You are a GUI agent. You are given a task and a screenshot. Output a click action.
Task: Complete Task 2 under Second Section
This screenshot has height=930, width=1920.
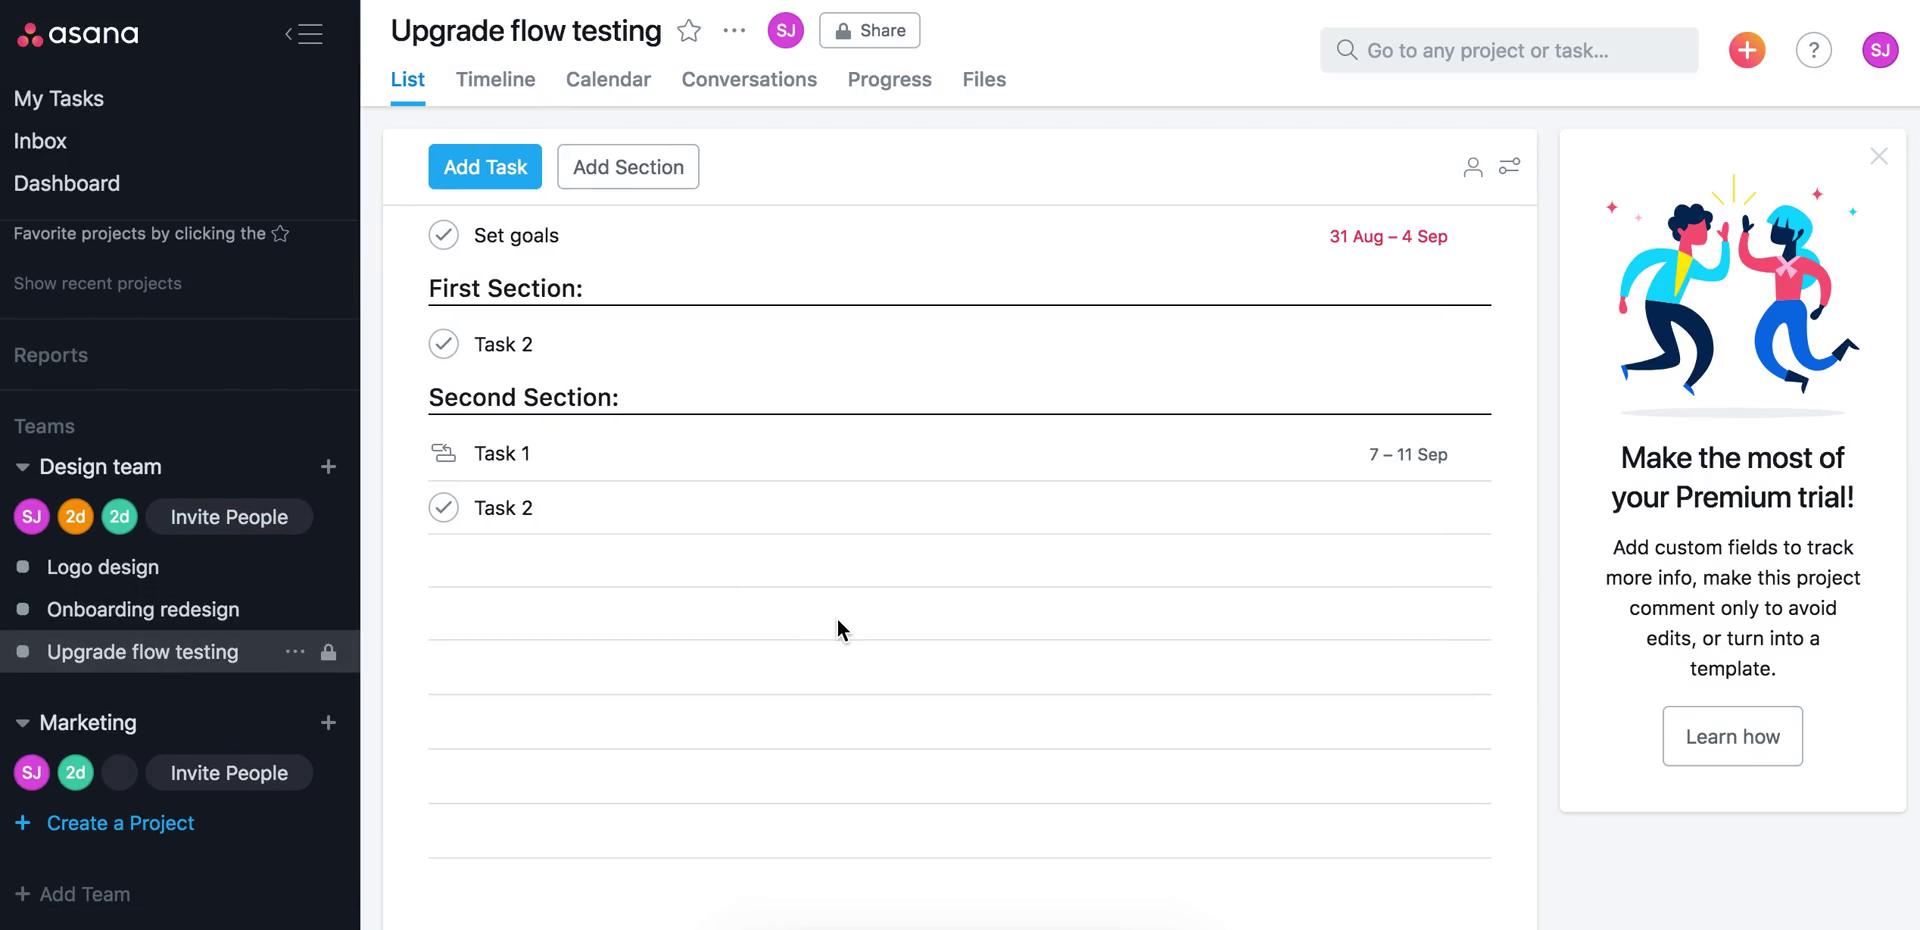443,508
